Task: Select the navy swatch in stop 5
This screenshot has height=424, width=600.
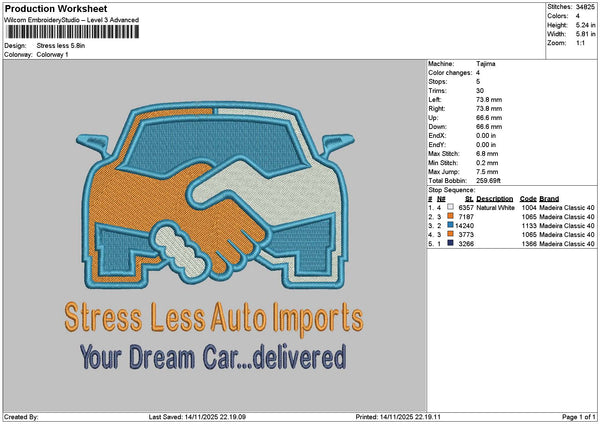Action: pos(451,243)
